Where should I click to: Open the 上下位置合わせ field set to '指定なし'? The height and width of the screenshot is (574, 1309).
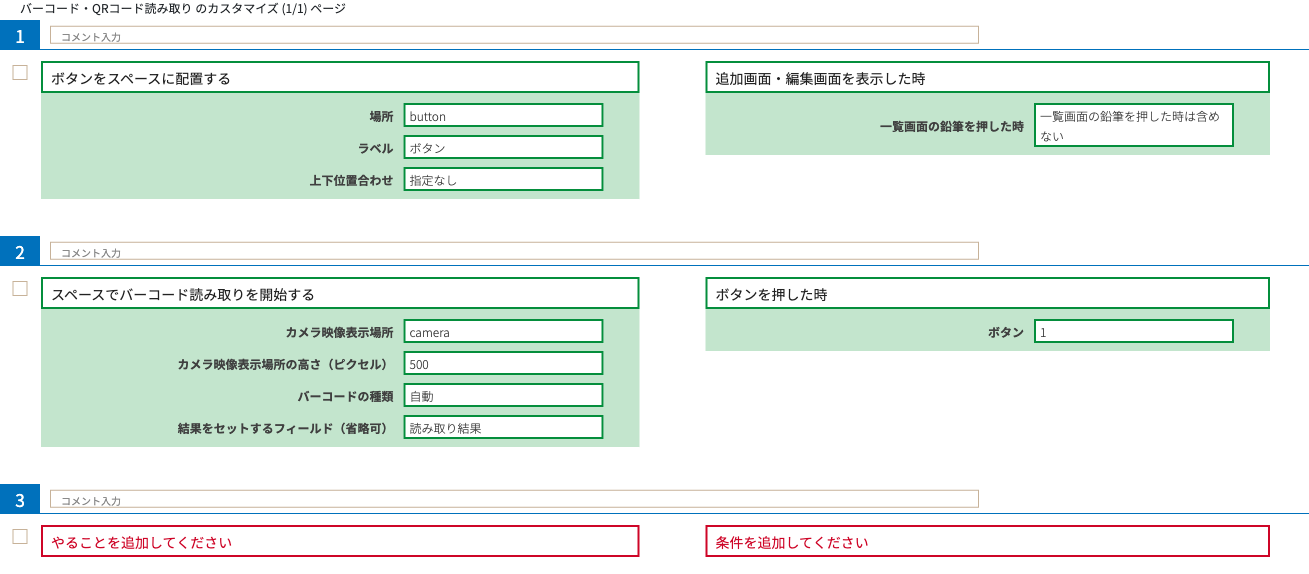(503, 180)
